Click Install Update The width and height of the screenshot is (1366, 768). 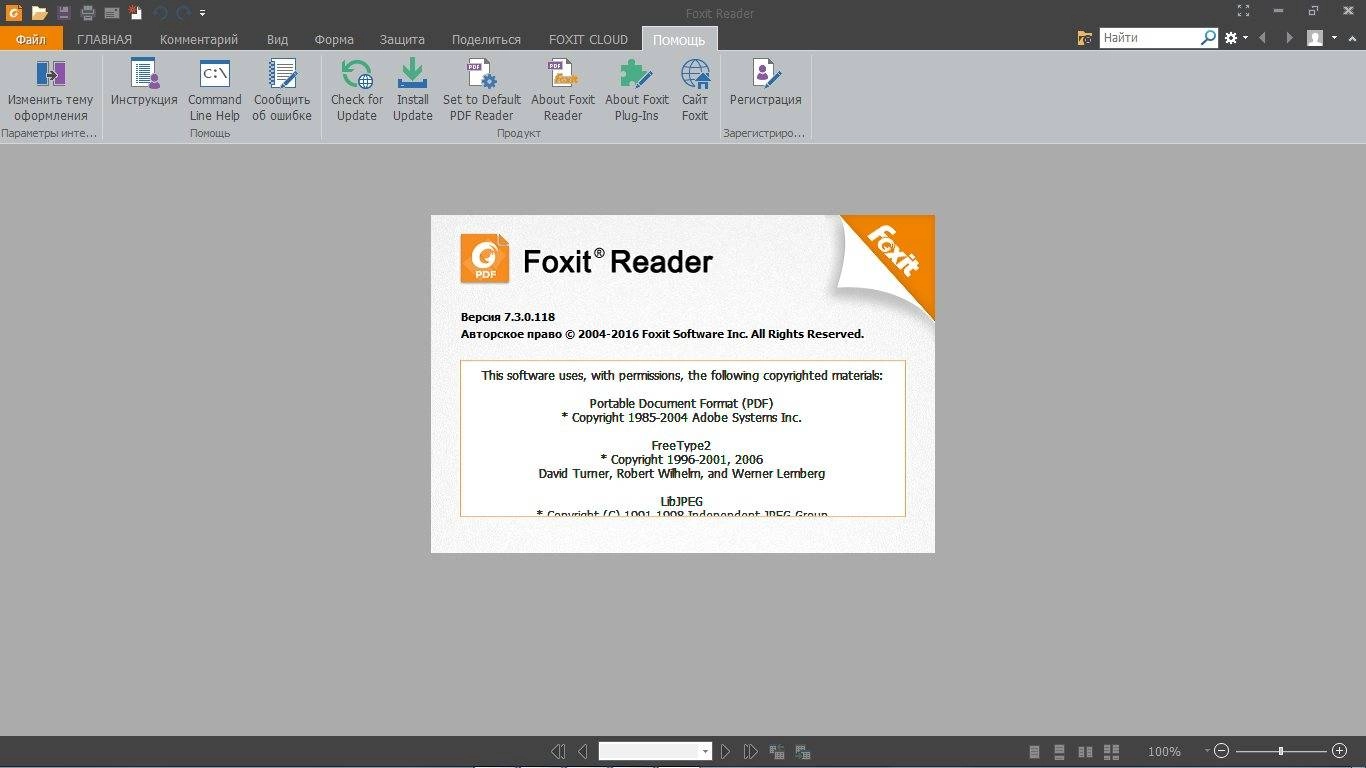pyautogui.click(x=412, y=90)
